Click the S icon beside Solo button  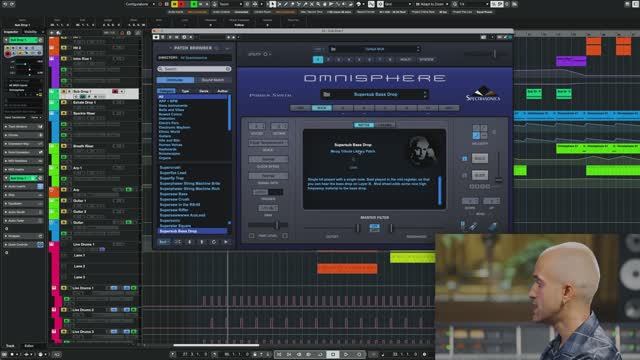(x=464, y=158)
